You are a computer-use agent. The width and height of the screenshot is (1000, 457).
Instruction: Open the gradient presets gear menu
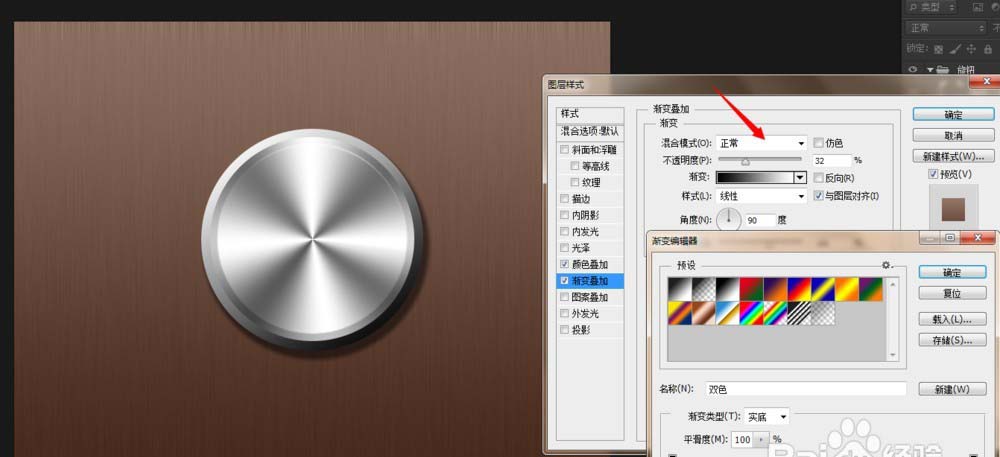pos(885,265)
